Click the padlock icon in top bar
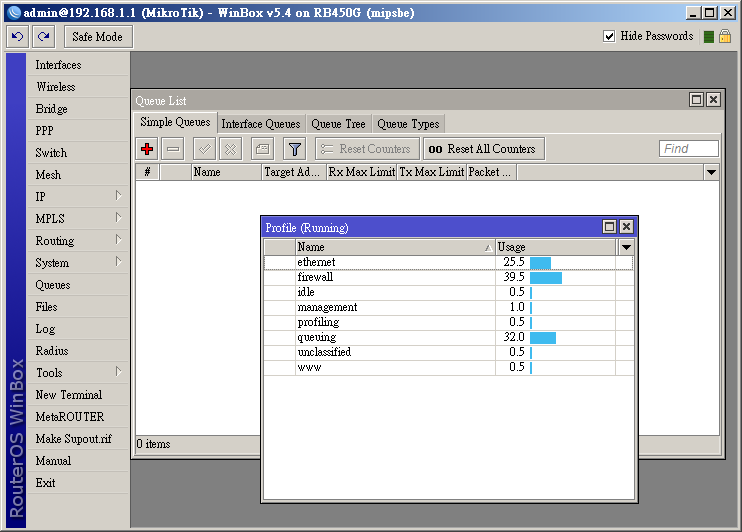Image resolution: width=742 pixels, height=532 pixels. [725, 36]
